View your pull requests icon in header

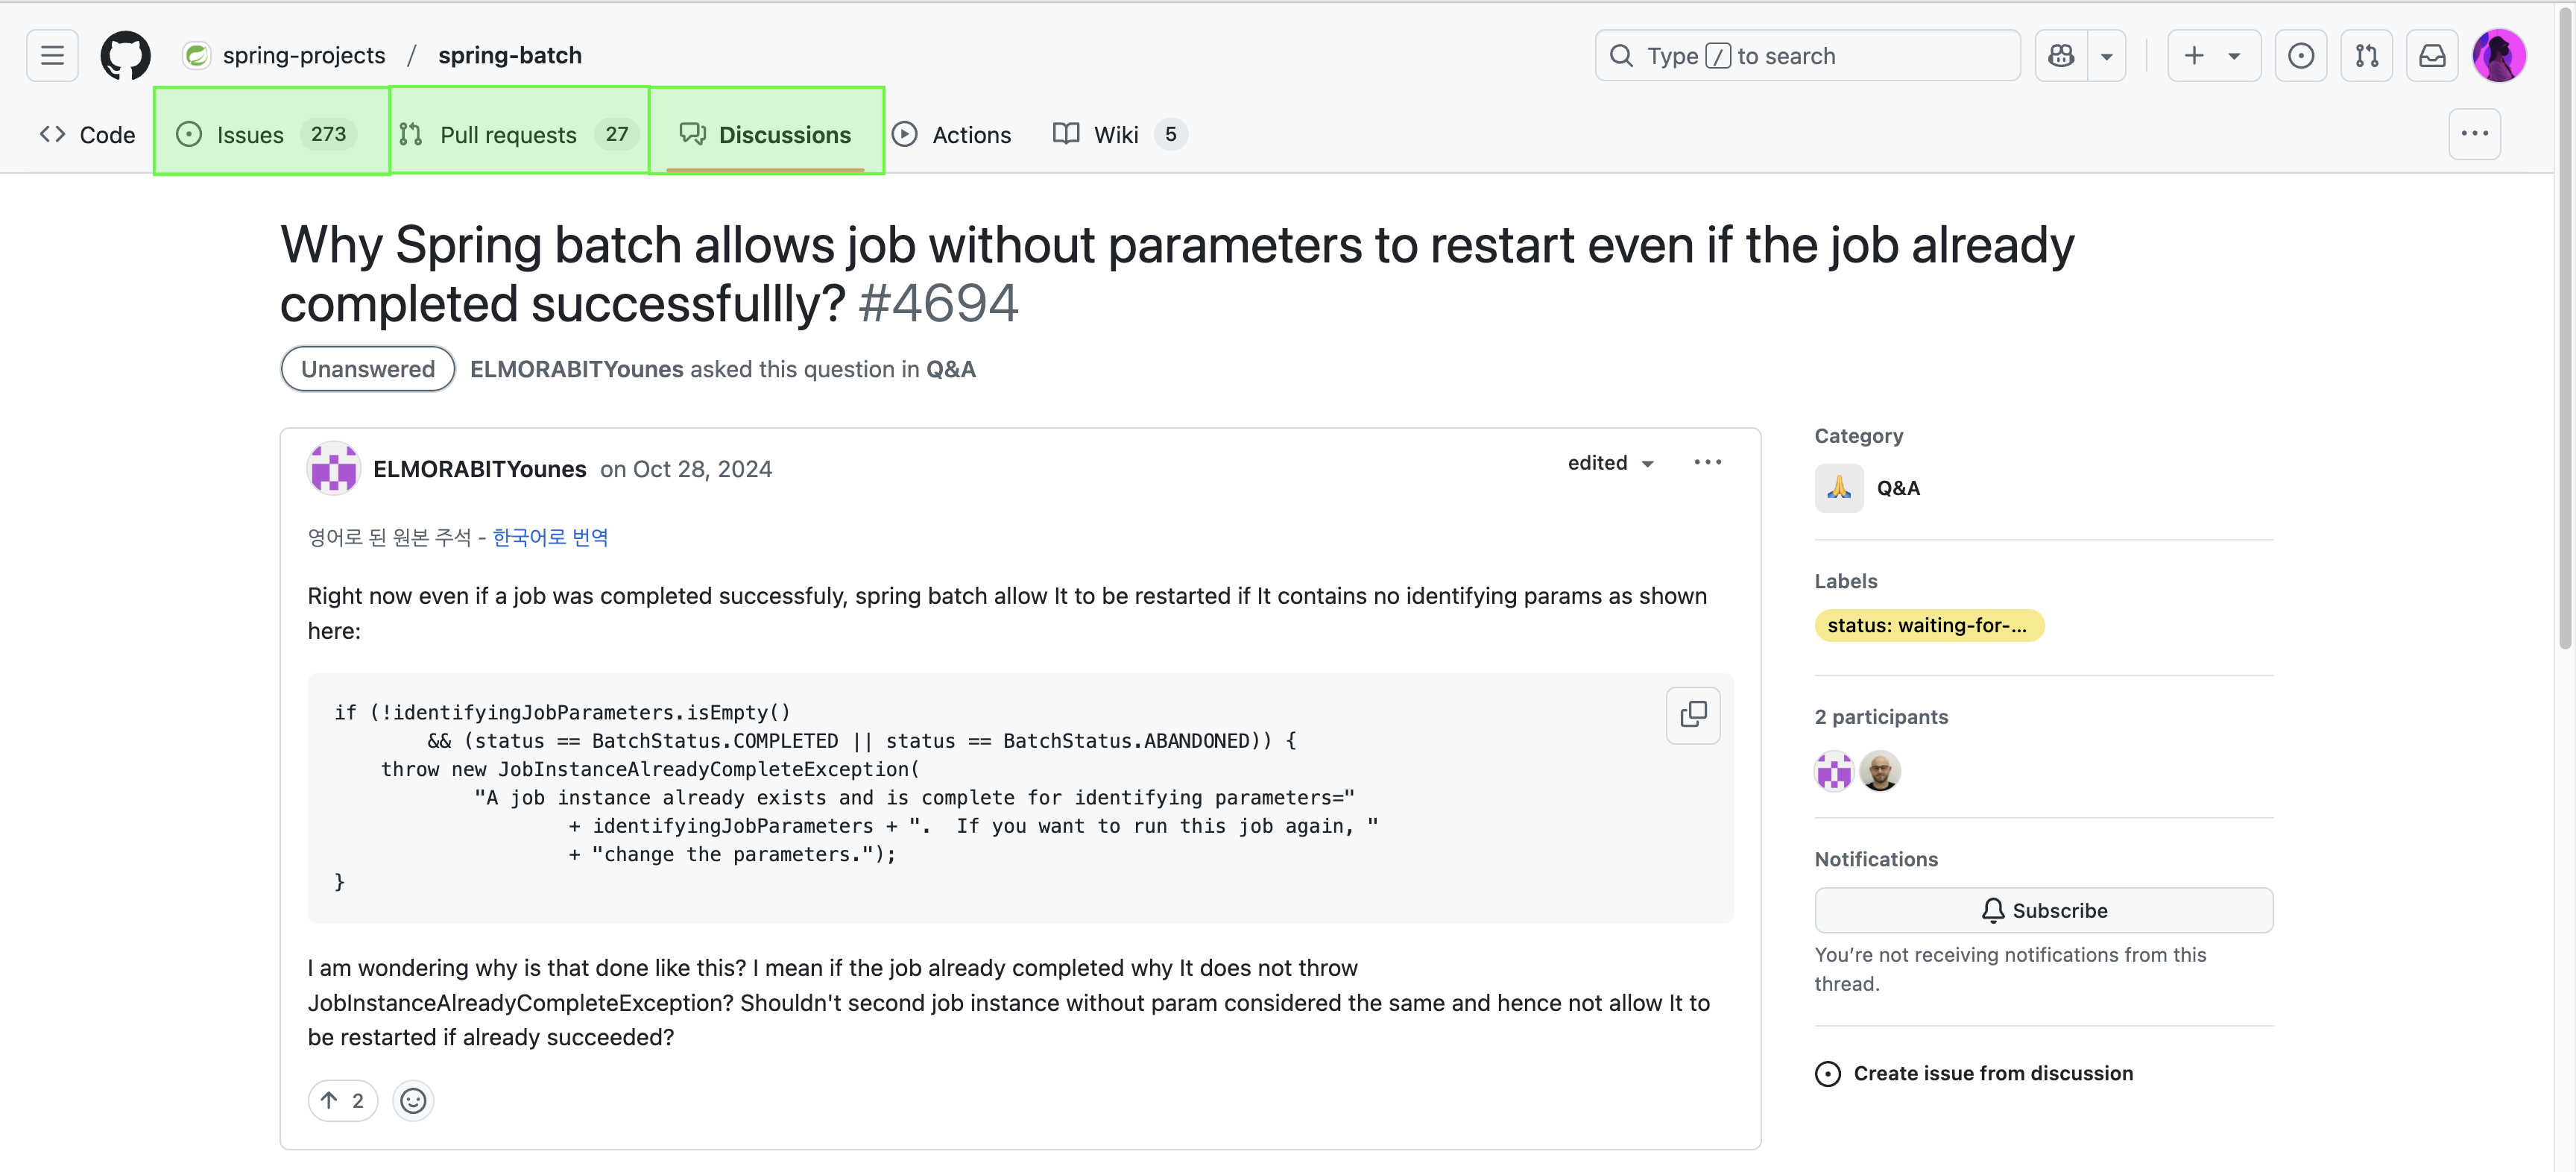(2366, 55)
